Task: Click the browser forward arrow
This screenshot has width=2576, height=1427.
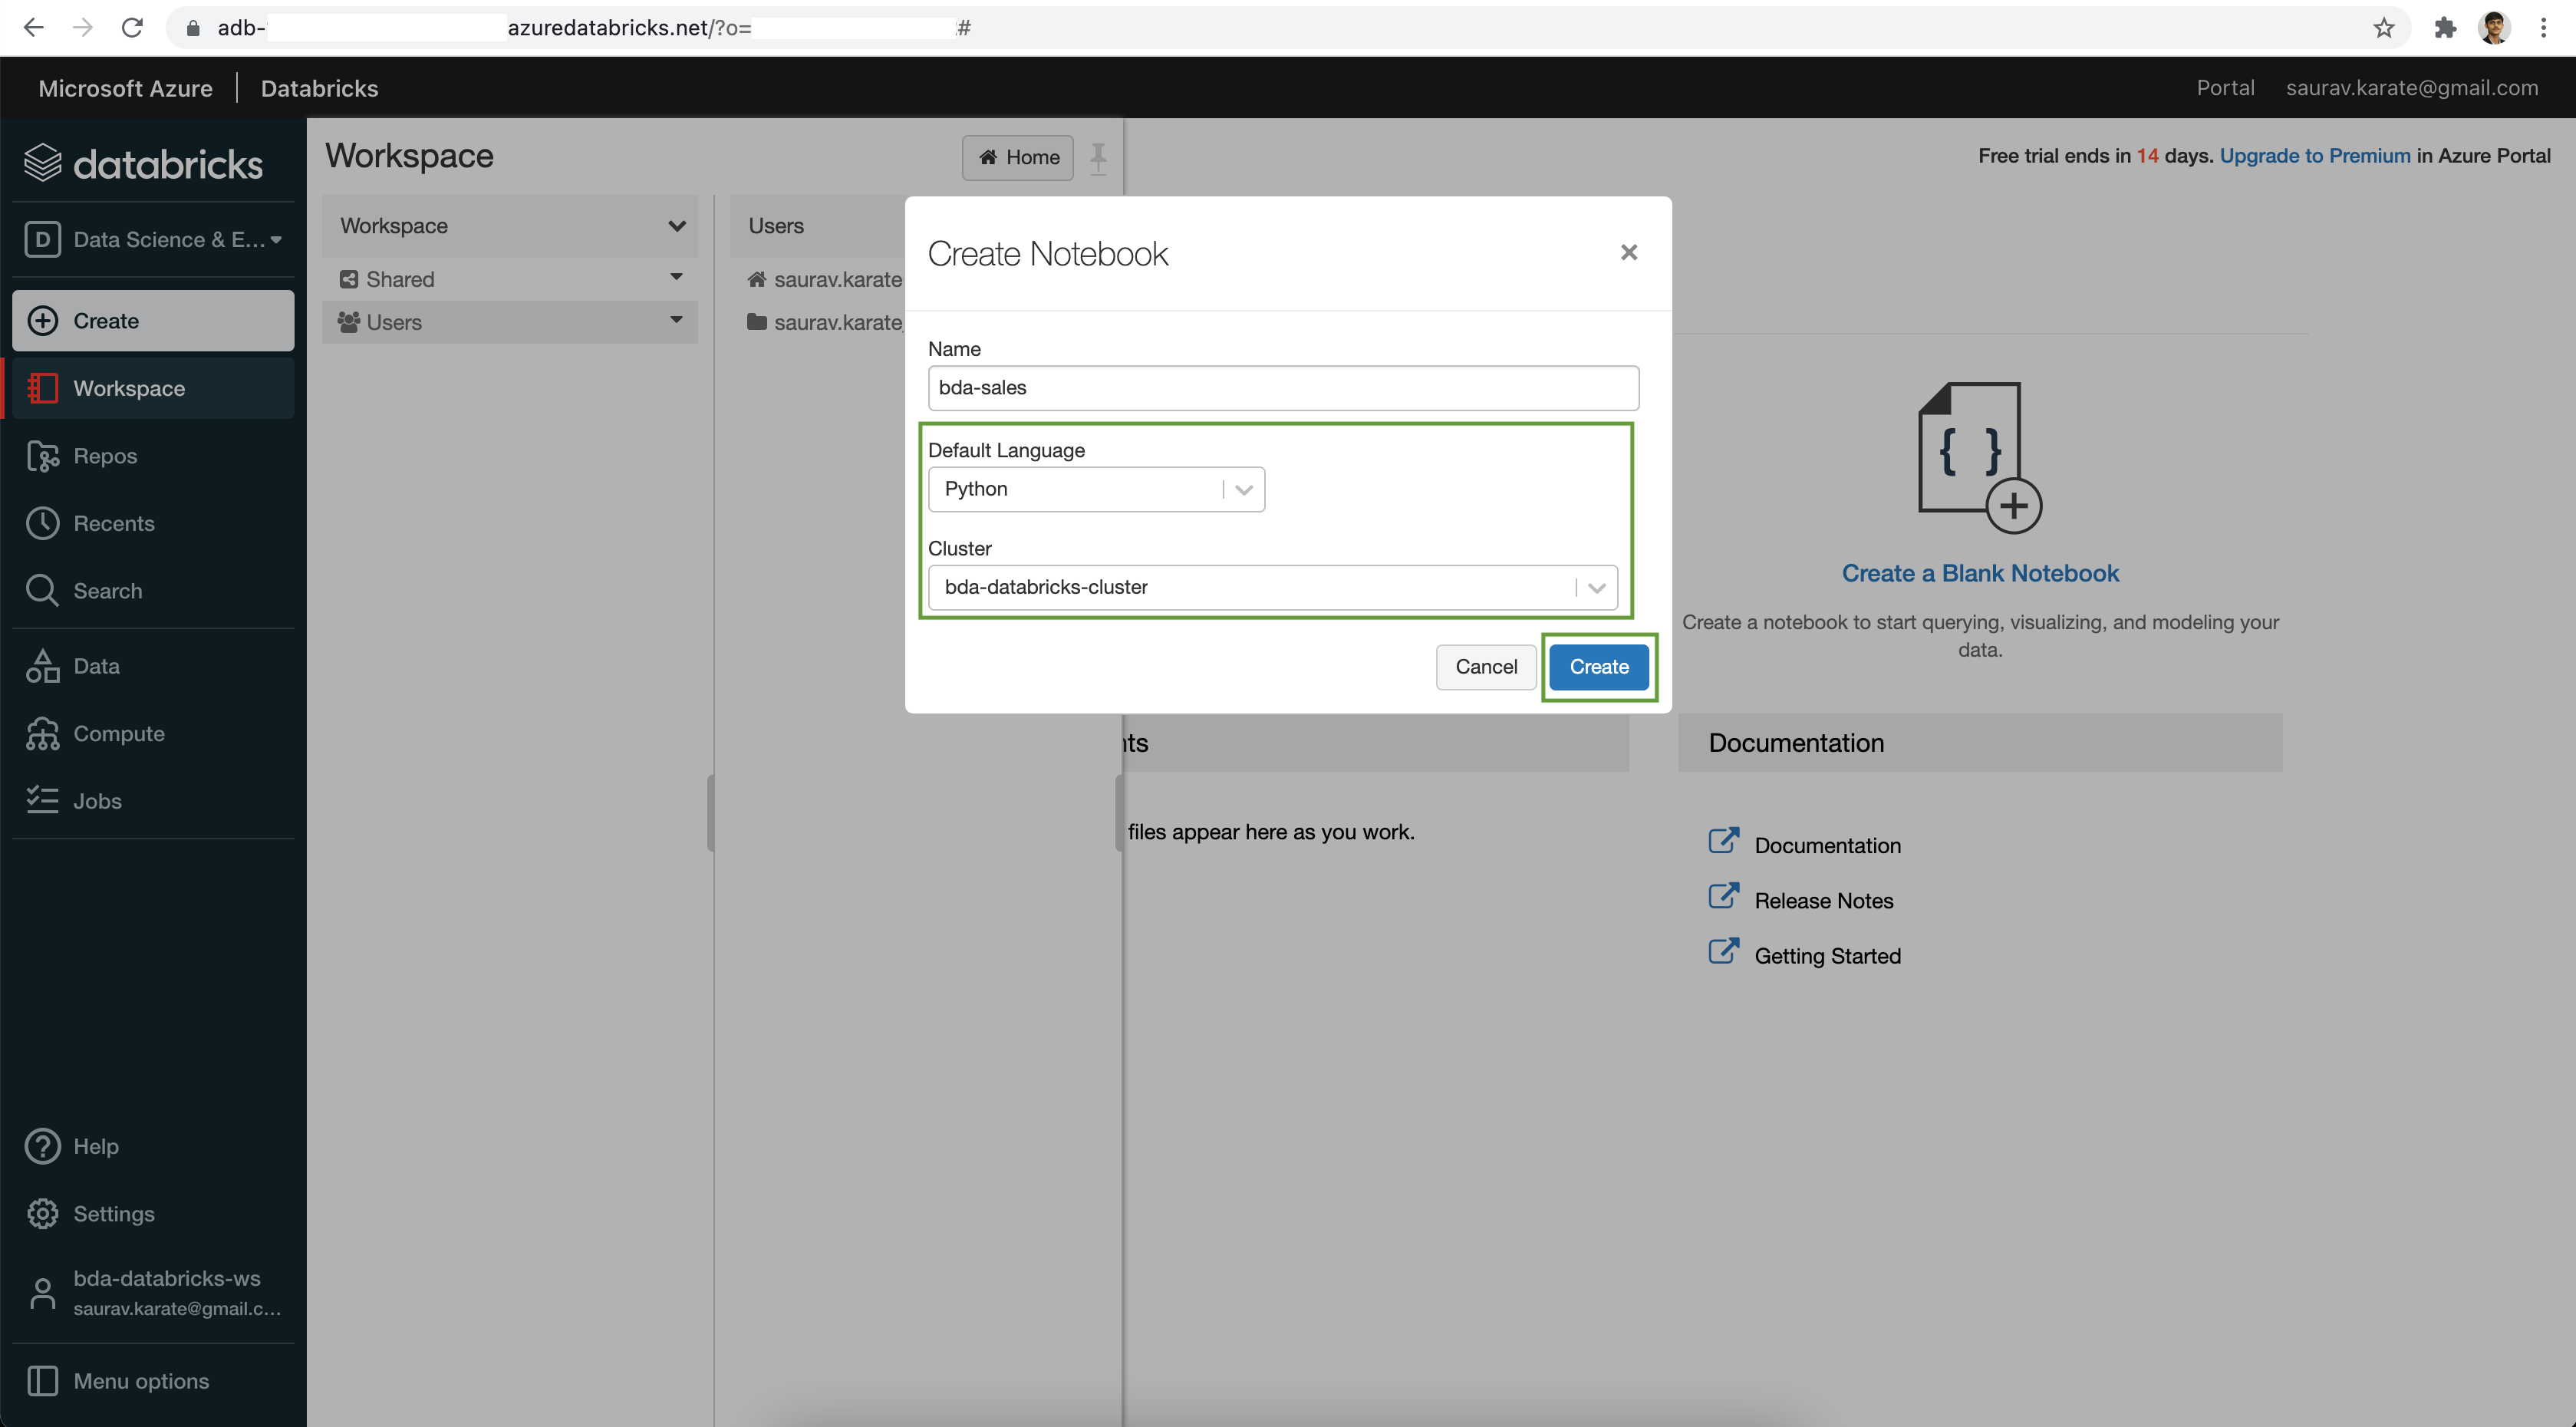Action: (x=83, y=27)
